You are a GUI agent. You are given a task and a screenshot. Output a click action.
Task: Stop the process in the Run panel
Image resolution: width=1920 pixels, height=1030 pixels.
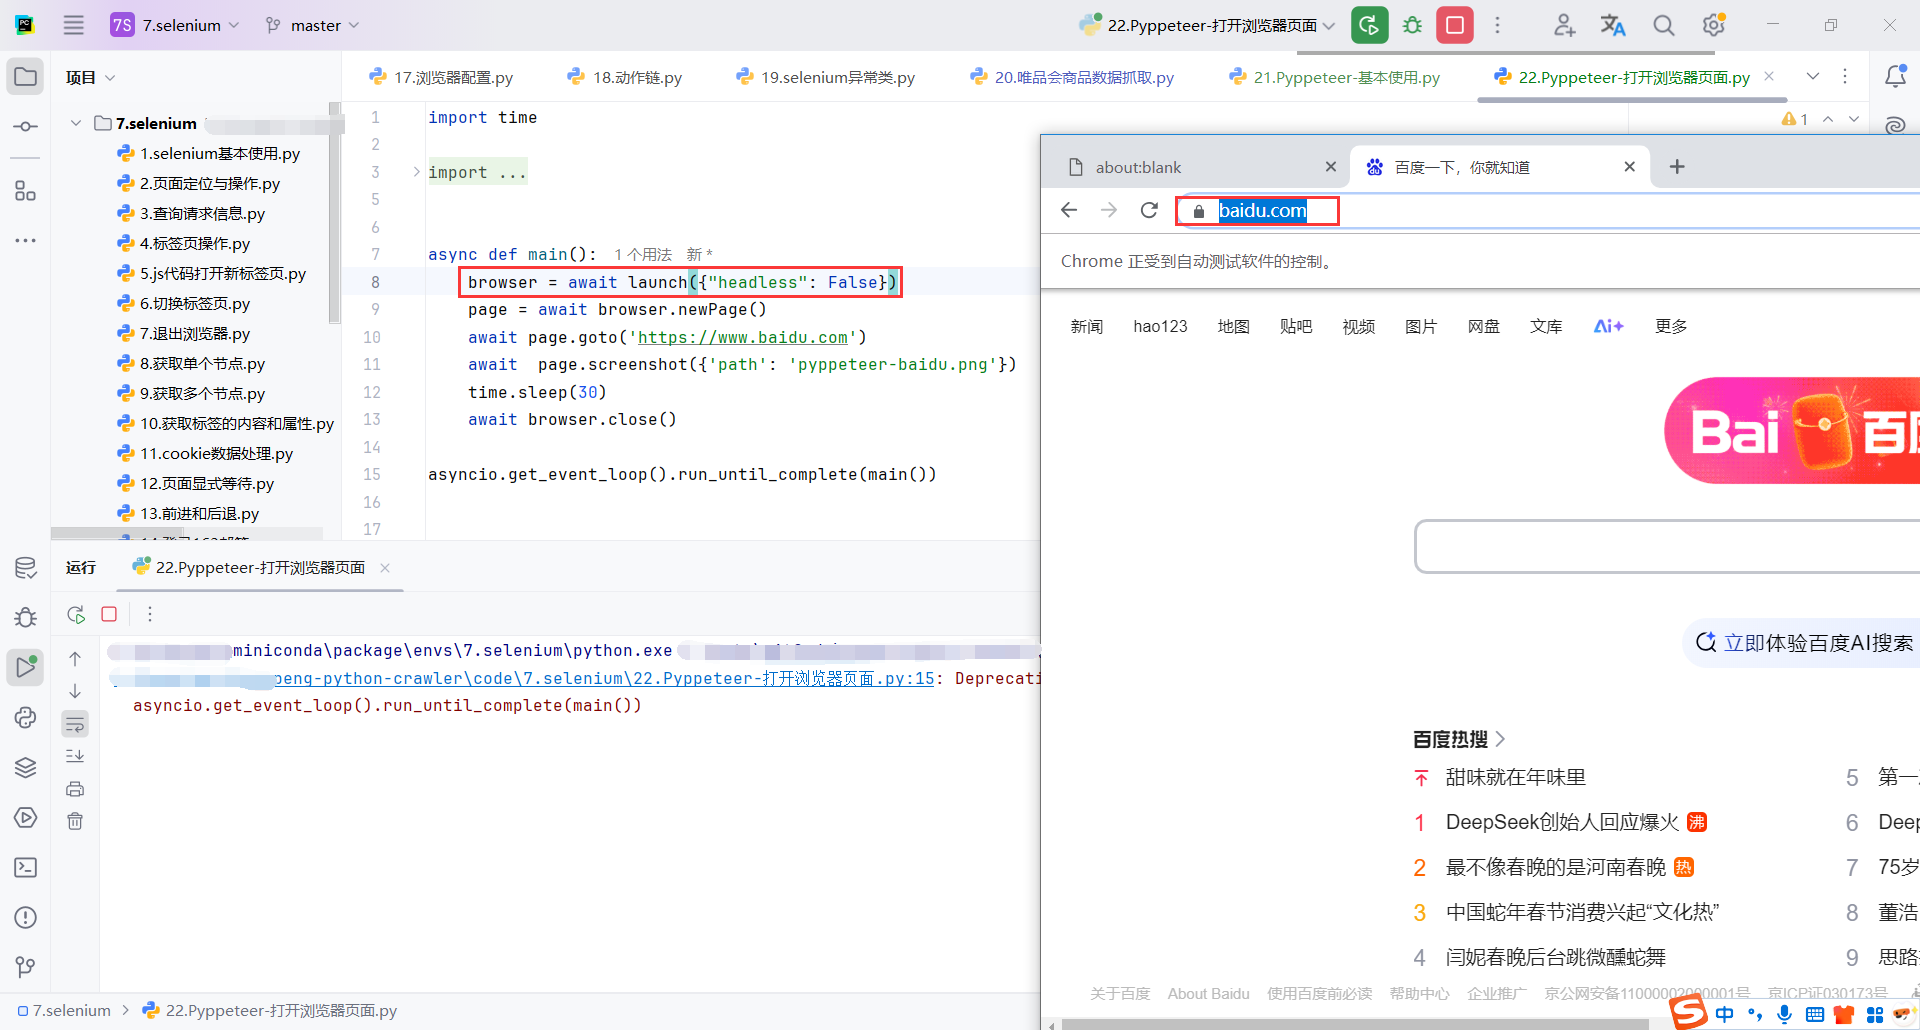pyautogui.click(x=110, y=614)
